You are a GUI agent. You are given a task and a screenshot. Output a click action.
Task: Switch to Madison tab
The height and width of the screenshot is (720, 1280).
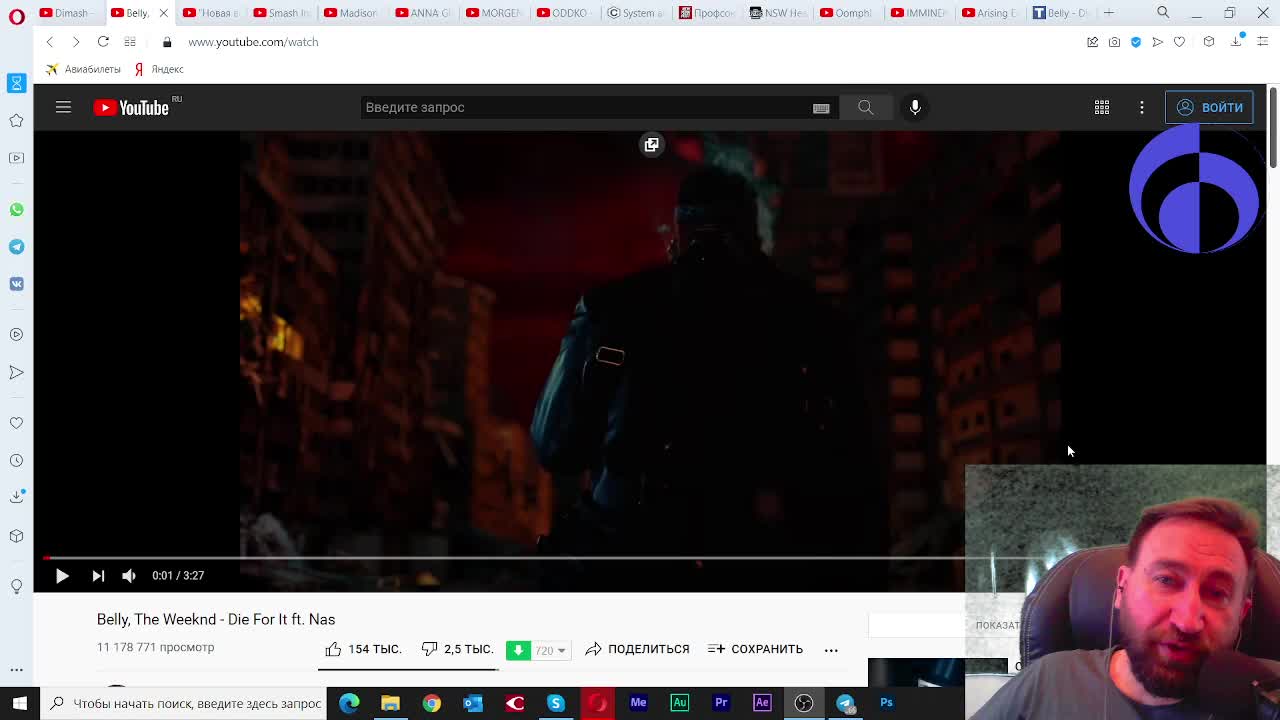pos(352,13)
